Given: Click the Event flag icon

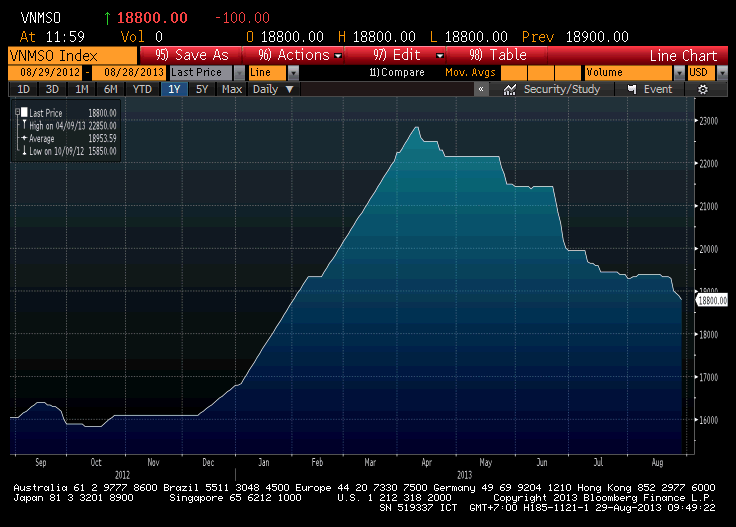Looking at the screenshot, I should pyautogui.click(x=632, y=89).
